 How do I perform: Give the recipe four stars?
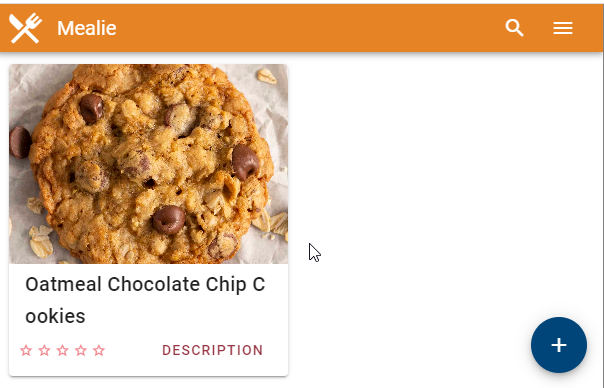coord(81,350)
